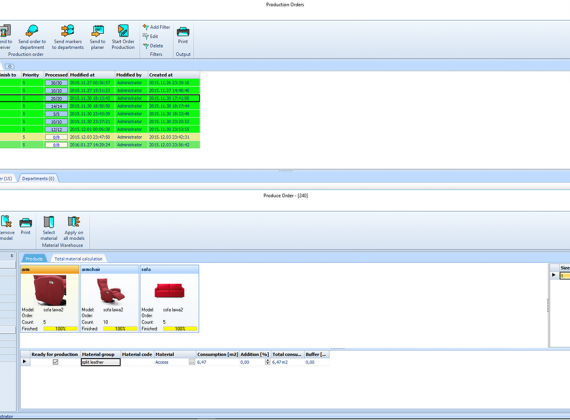Screen dimensions: 570x420
Task: Sort by the Created at column header
Action: tap(173, 75)
